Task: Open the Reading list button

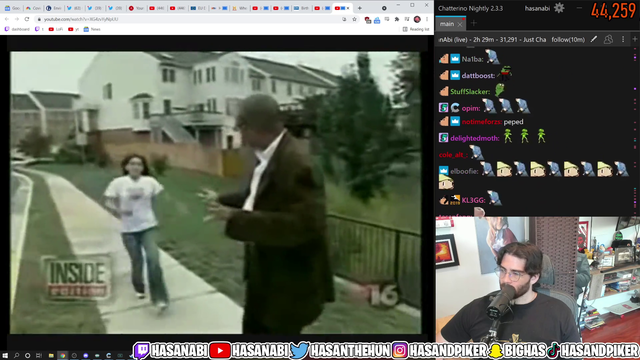Action: [x=416, y=29]
